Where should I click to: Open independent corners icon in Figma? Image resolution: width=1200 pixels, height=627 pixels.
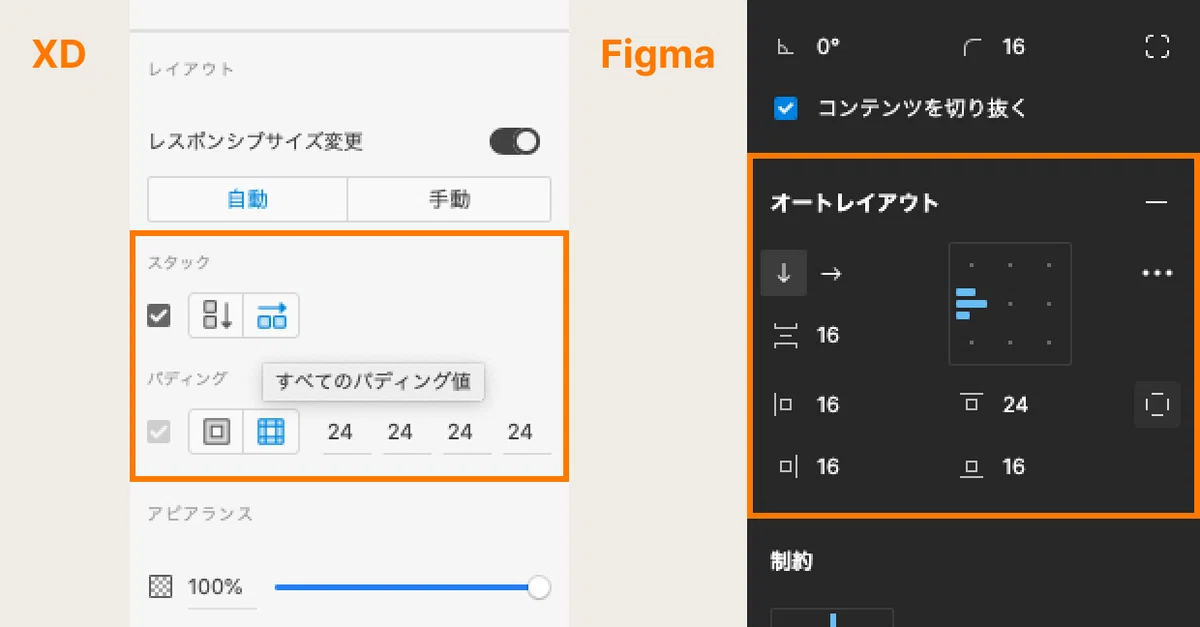[x=1157, y=46]
